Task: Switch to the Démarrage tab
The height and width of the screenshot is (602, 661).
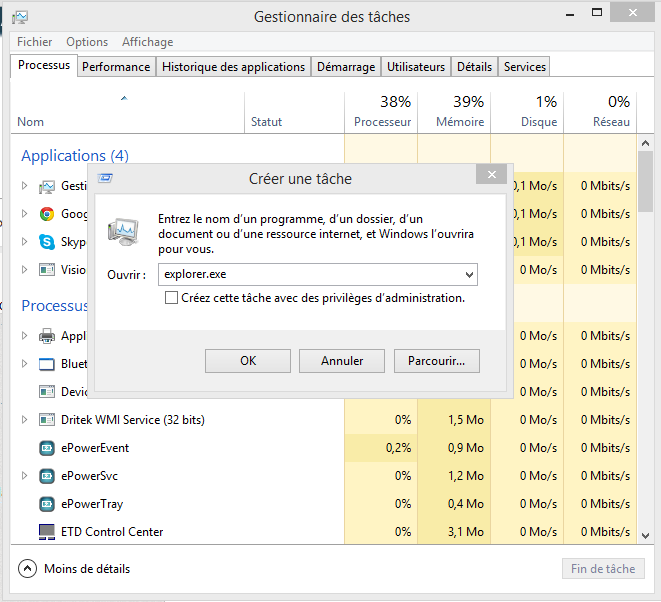Action: coord(346,67)
